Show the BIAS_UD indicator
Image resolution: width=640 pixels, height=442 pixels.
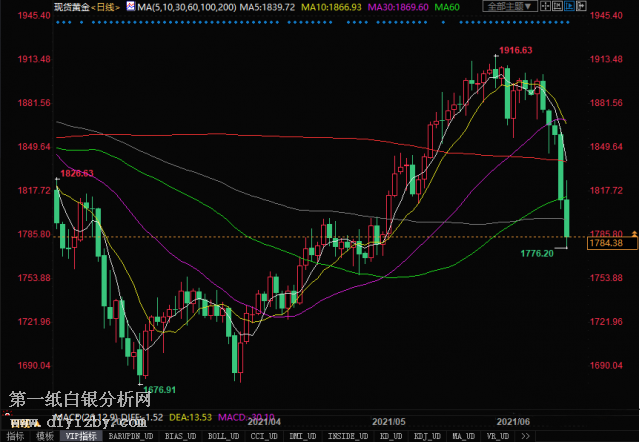[x=181, y=436]
